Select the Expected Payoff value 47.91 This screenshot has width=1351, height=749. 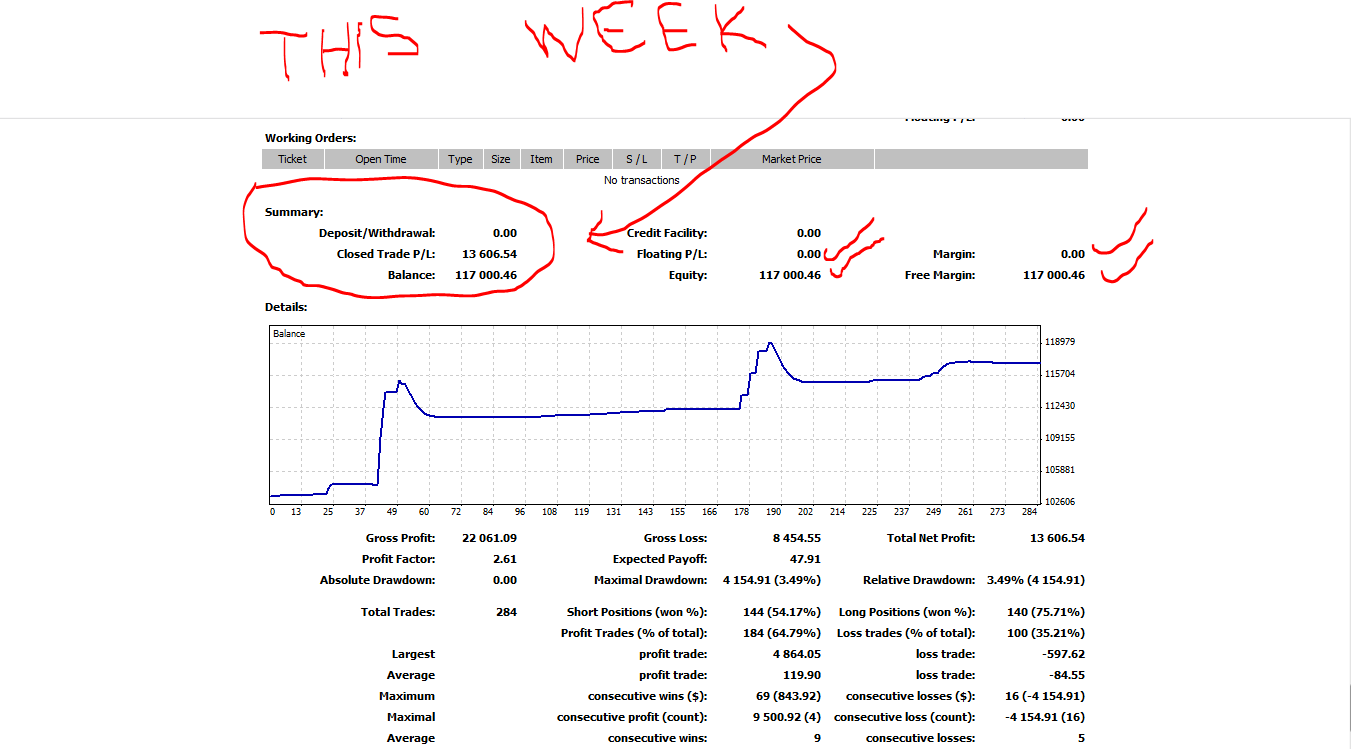tap(805, 559)
